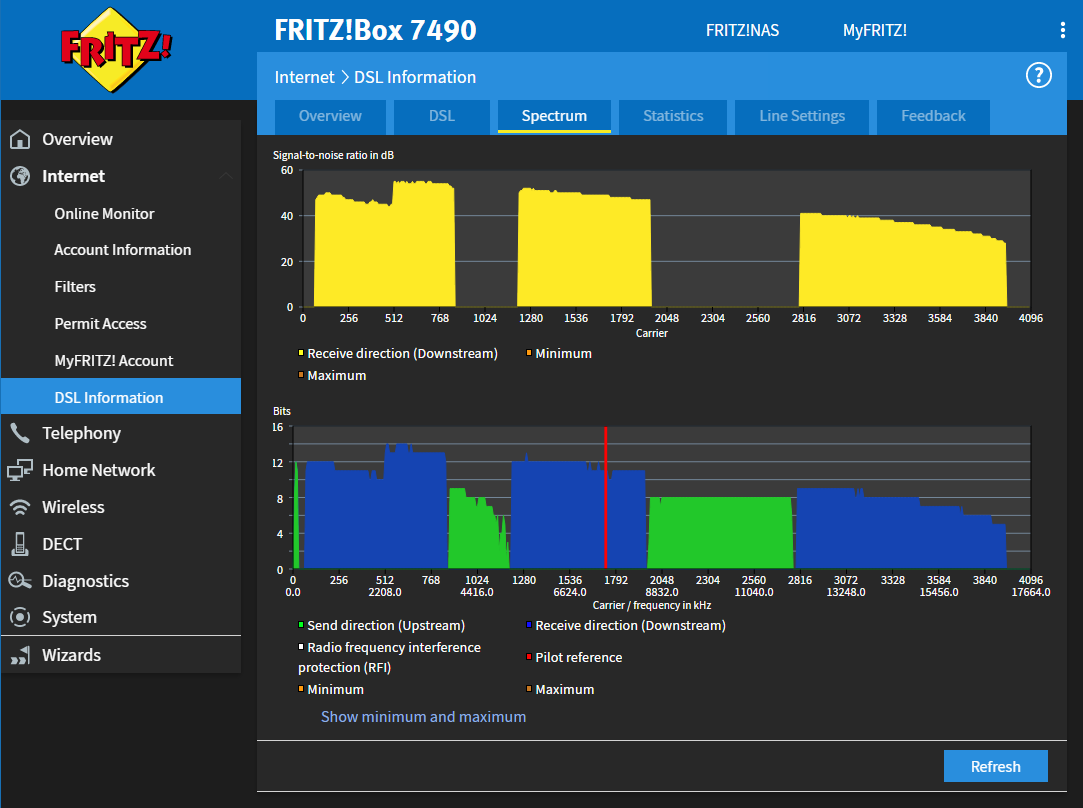The width and height of the screenshot is (1083, 808).
Task: Open FRITZ!NAS link
Action: click(x=742, y=30)
